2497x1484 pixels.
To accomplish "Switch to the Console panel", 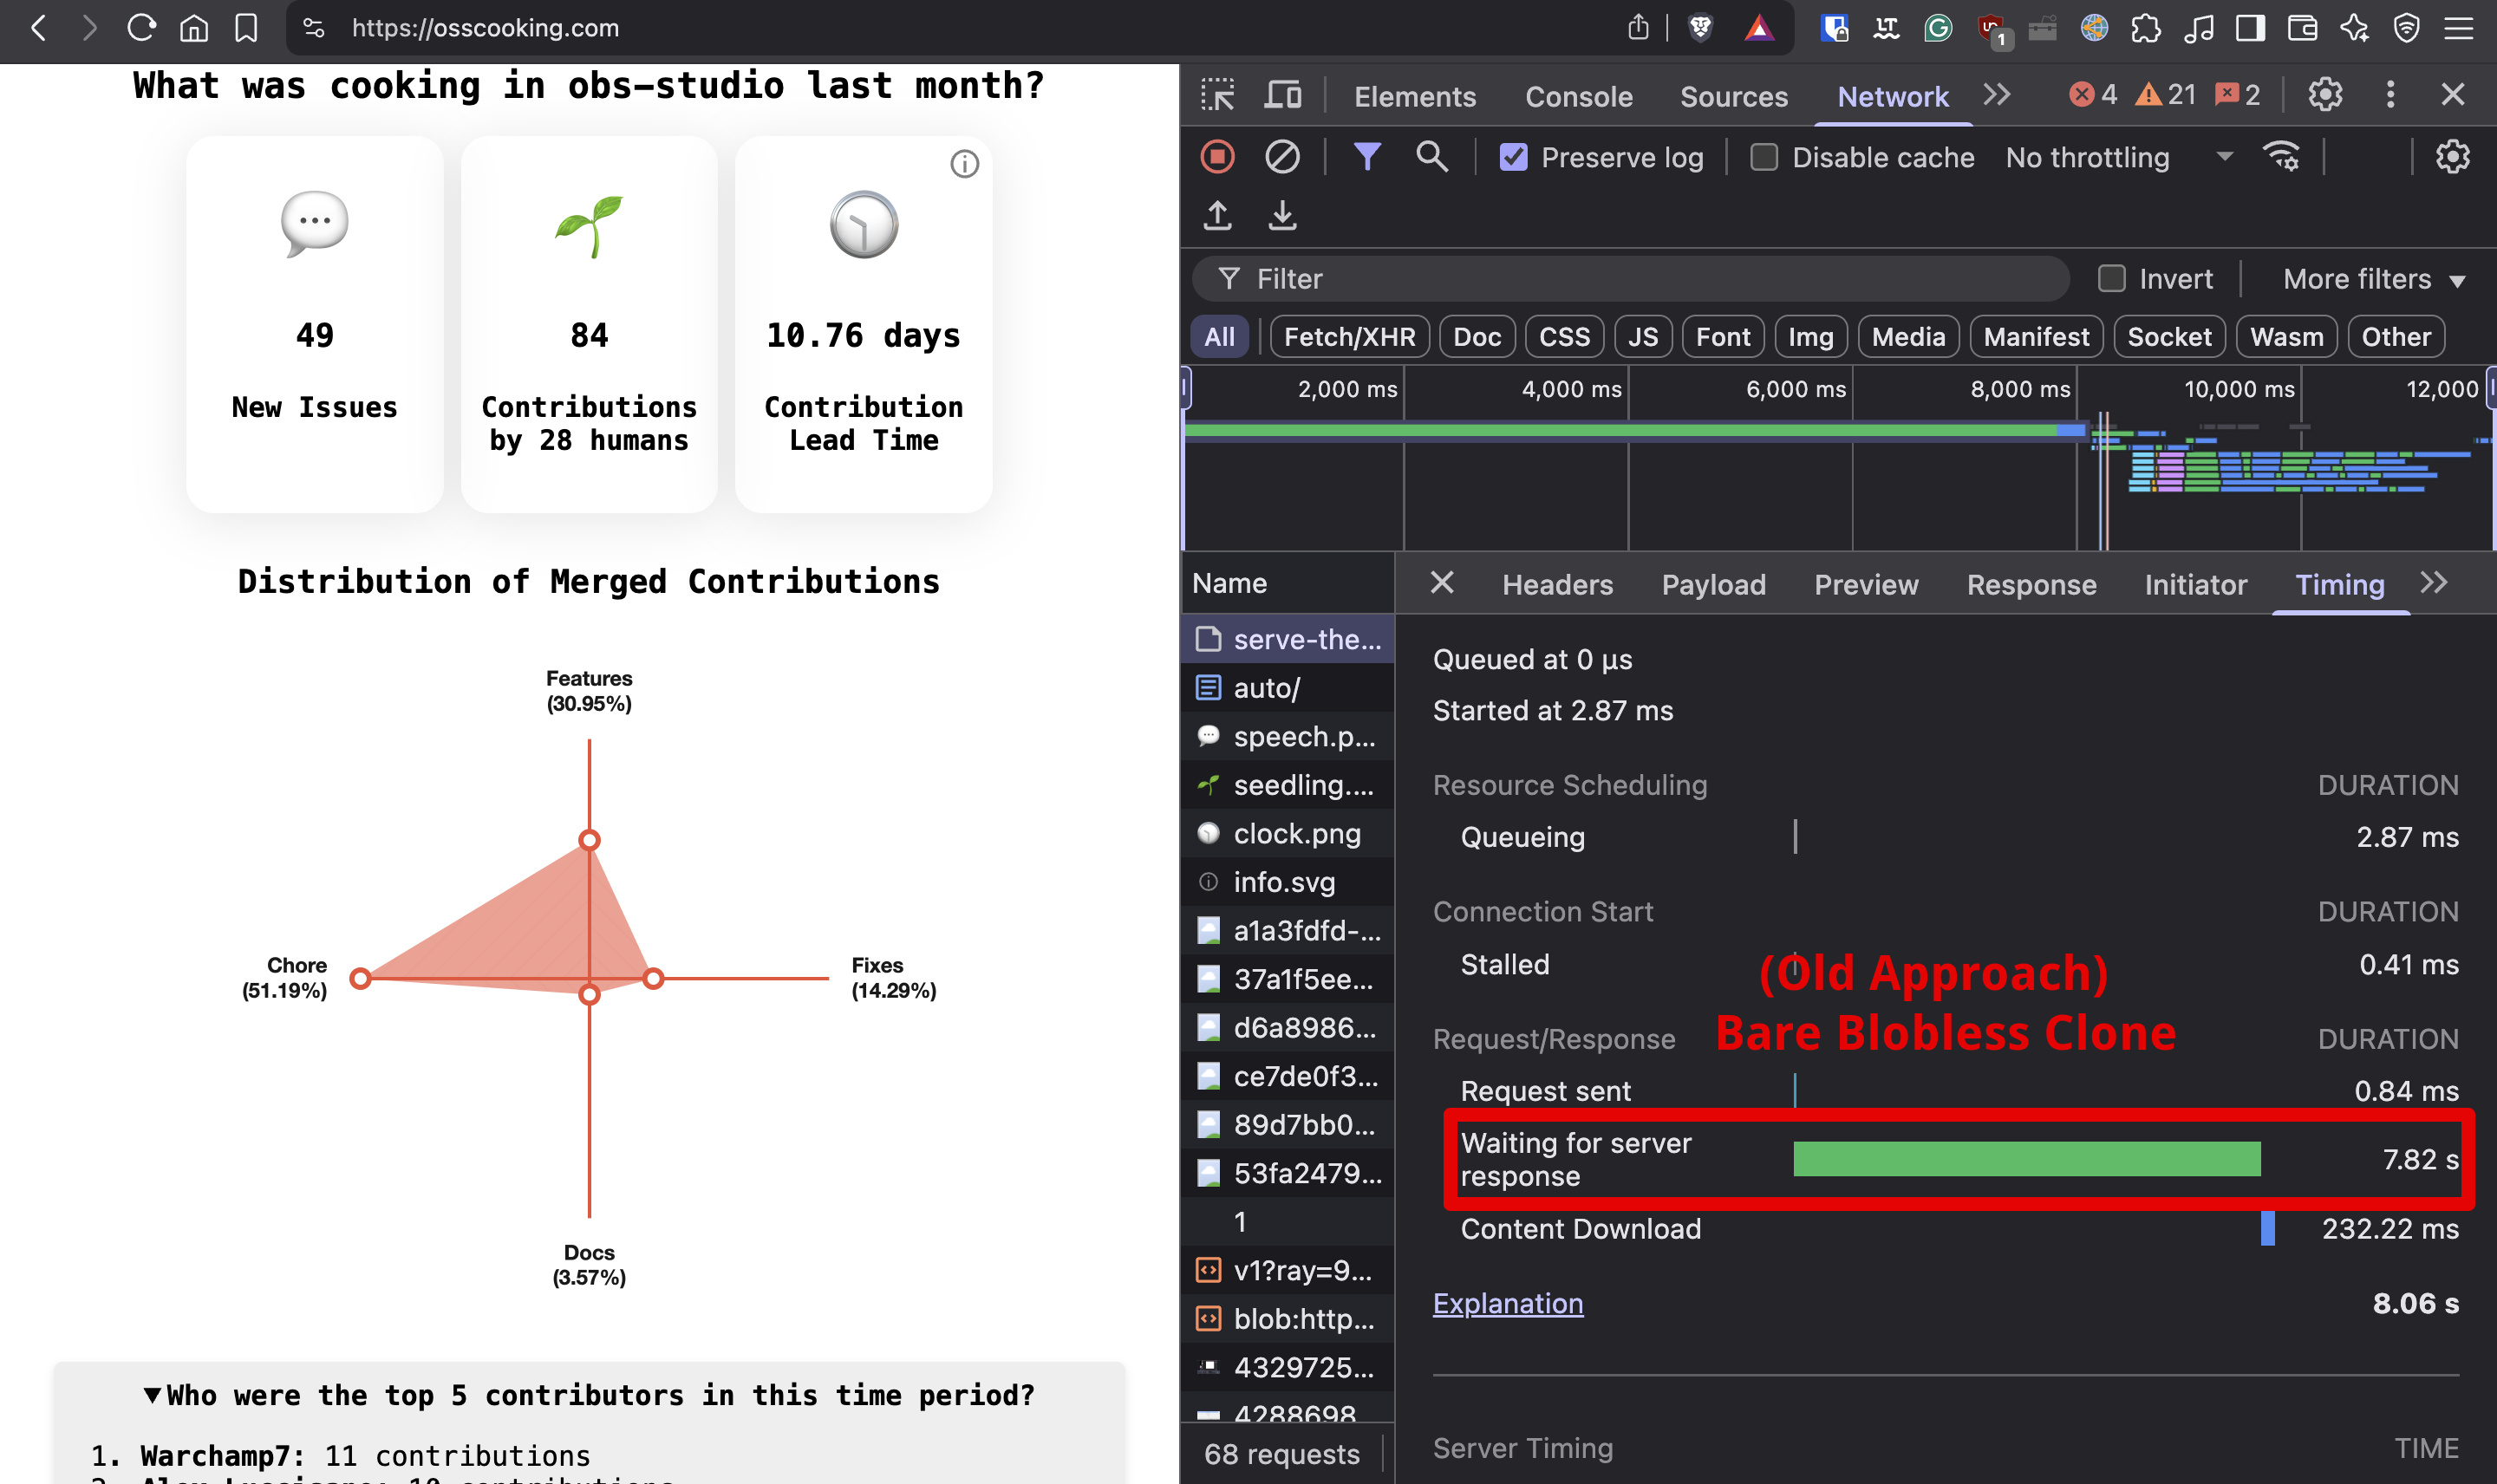I will (1578, 96).
